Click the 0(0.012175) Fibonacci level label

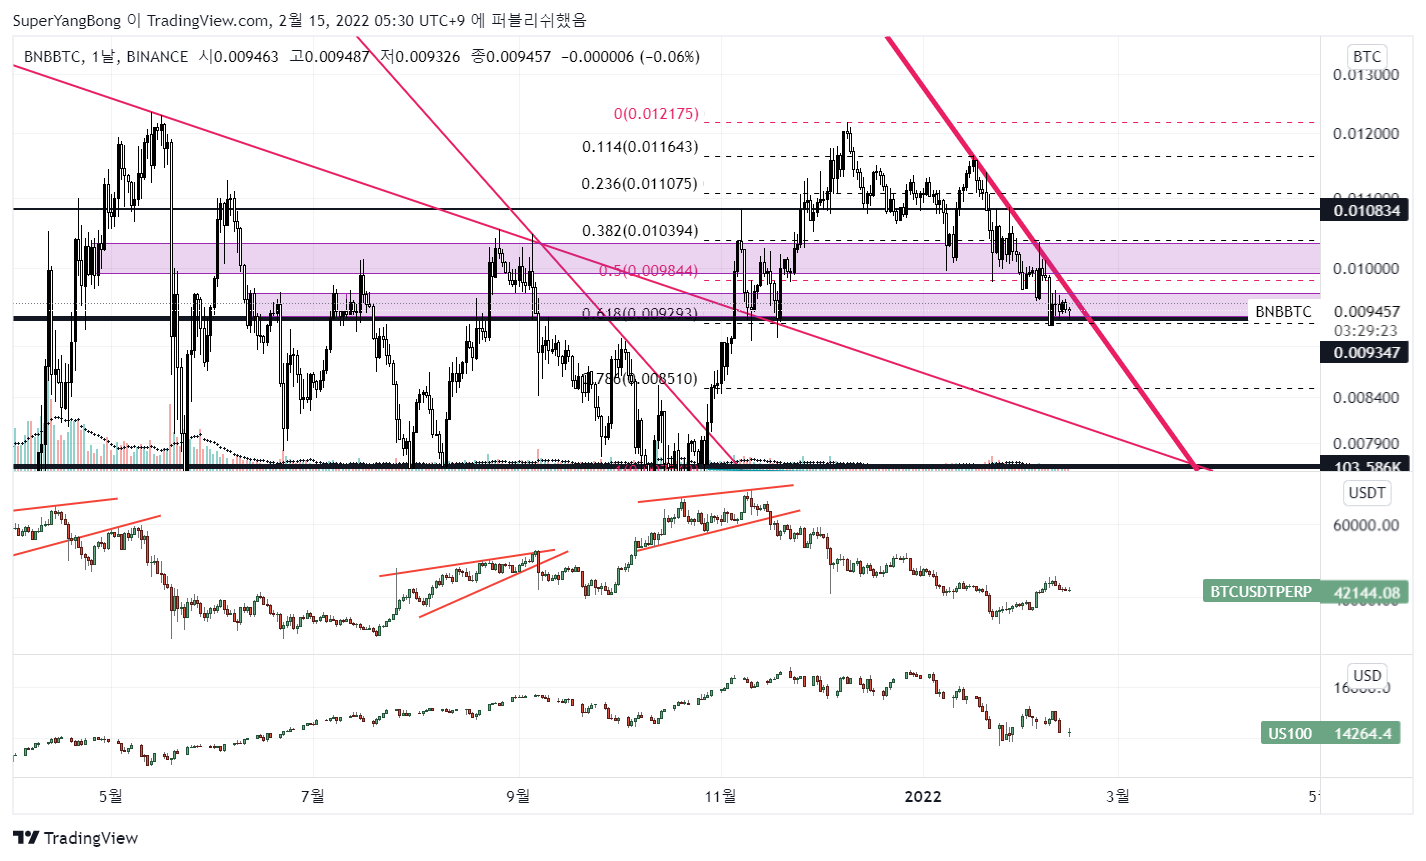[656, 114]
